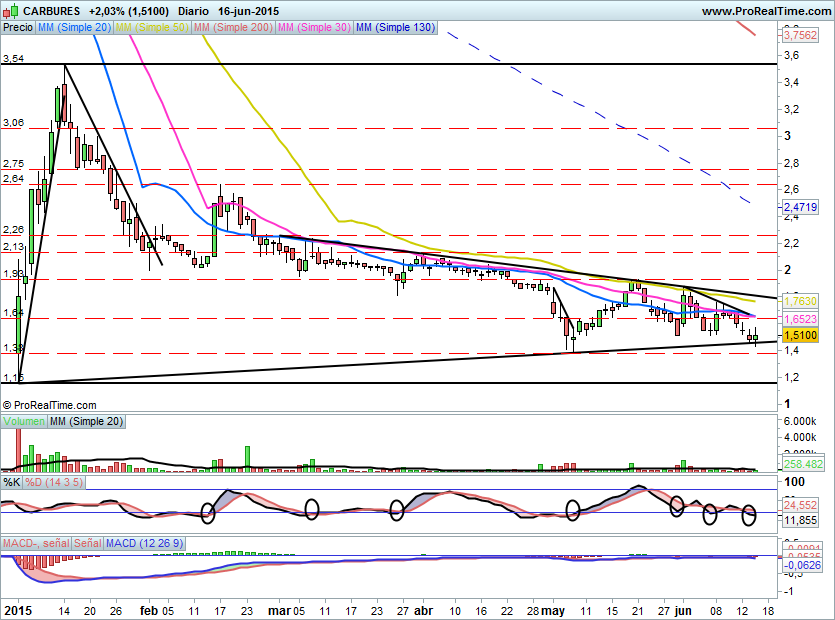The image size is (835, 620).
Task: Click the 258.482 volume value tag
Action: pyautogui.click(x=800, y=465)
